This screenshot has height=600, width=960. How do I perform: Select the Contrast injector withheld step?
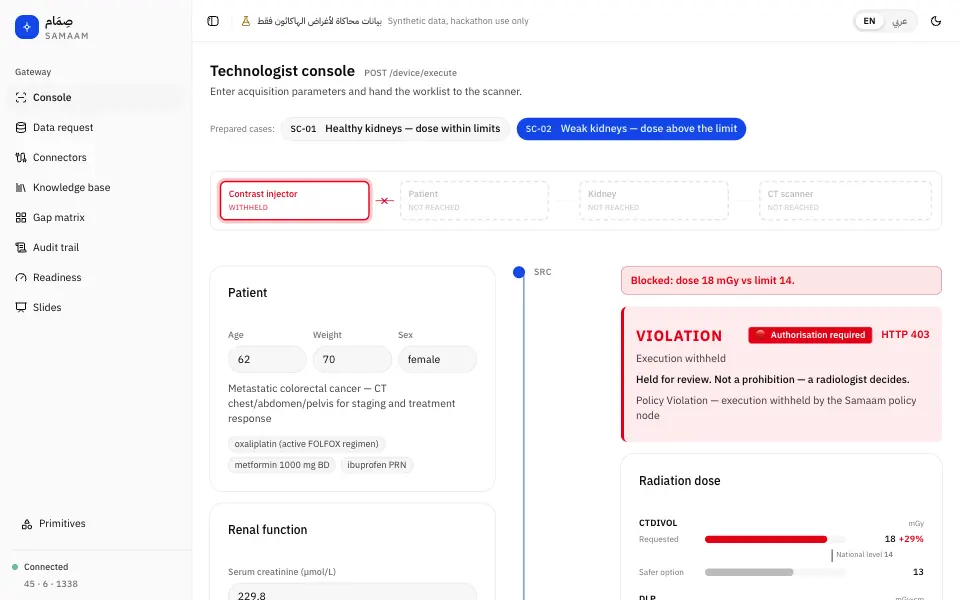pos(294,200)
